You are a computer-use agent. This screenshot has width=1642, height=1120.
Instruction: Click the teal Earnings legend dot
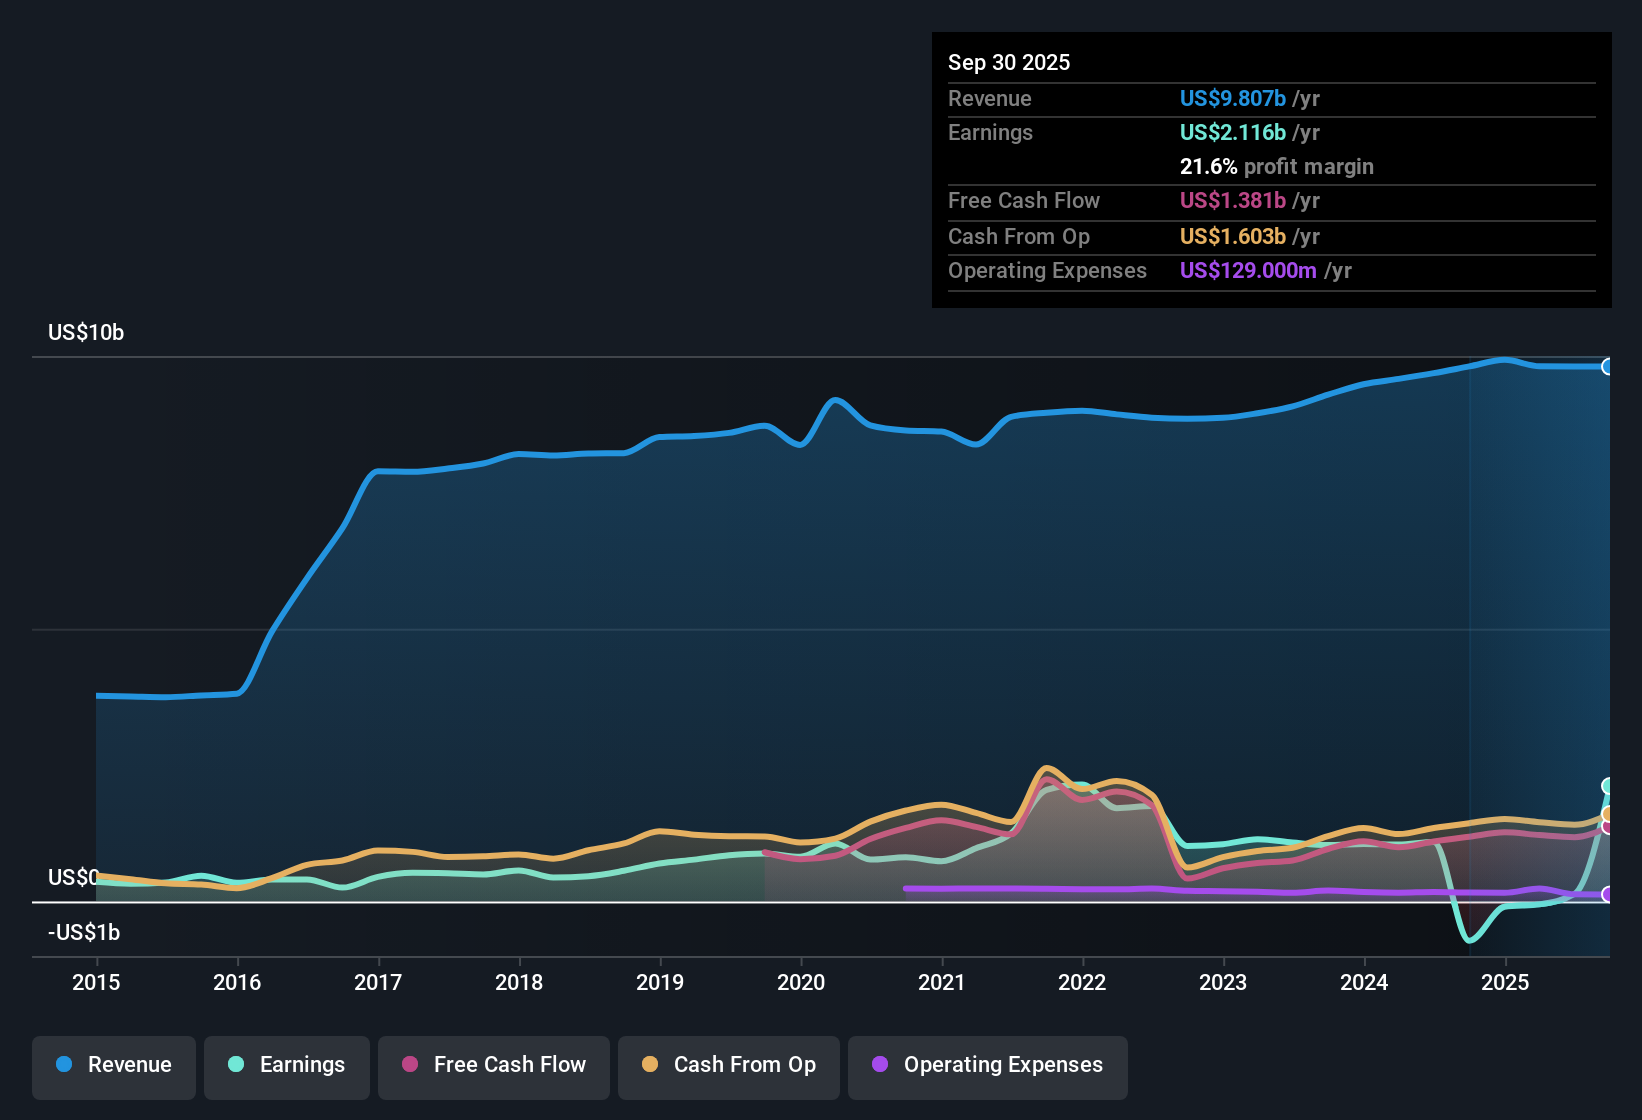pyautogui.click(x=236, y=1064)
